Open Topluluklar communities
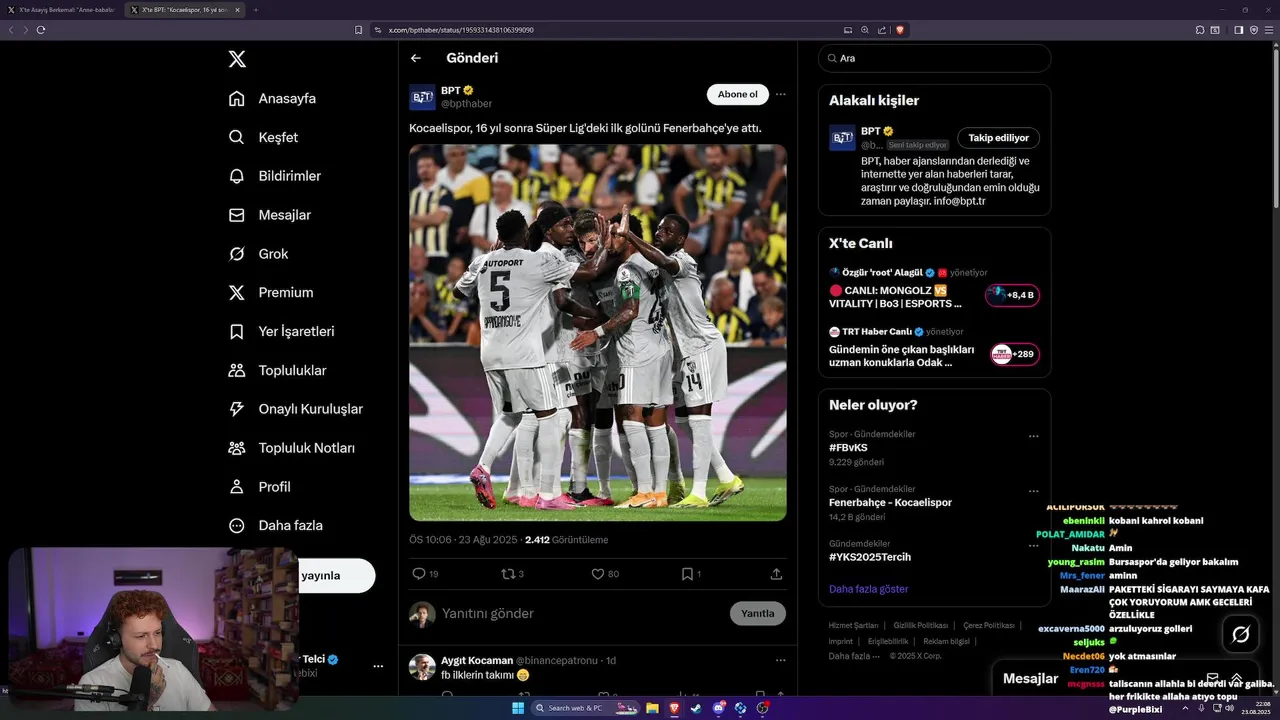Image resolution: width=1280 pixels, height=720 pixels. pyautogui.click(x=277, y=370)
